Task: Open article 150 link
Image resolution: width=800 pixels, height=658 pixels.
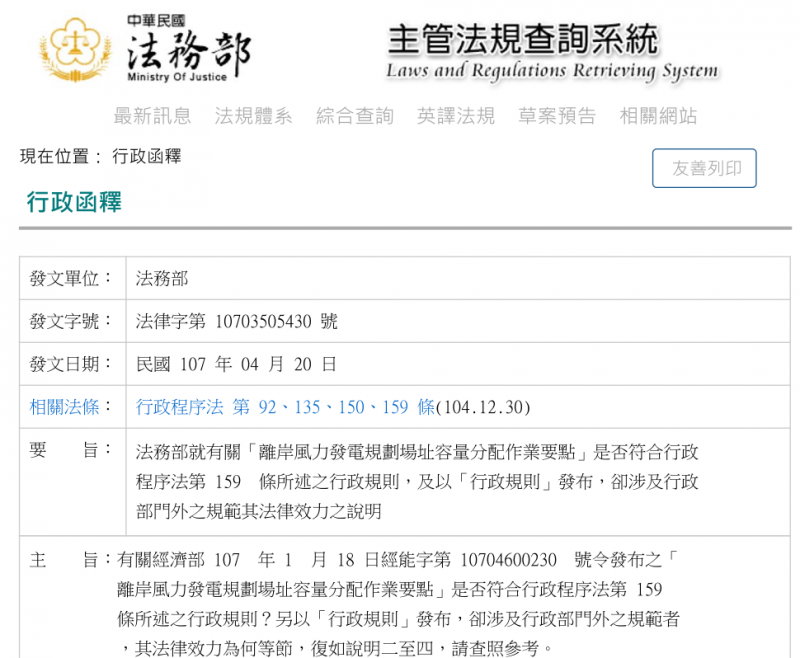Action: (350, 407)
